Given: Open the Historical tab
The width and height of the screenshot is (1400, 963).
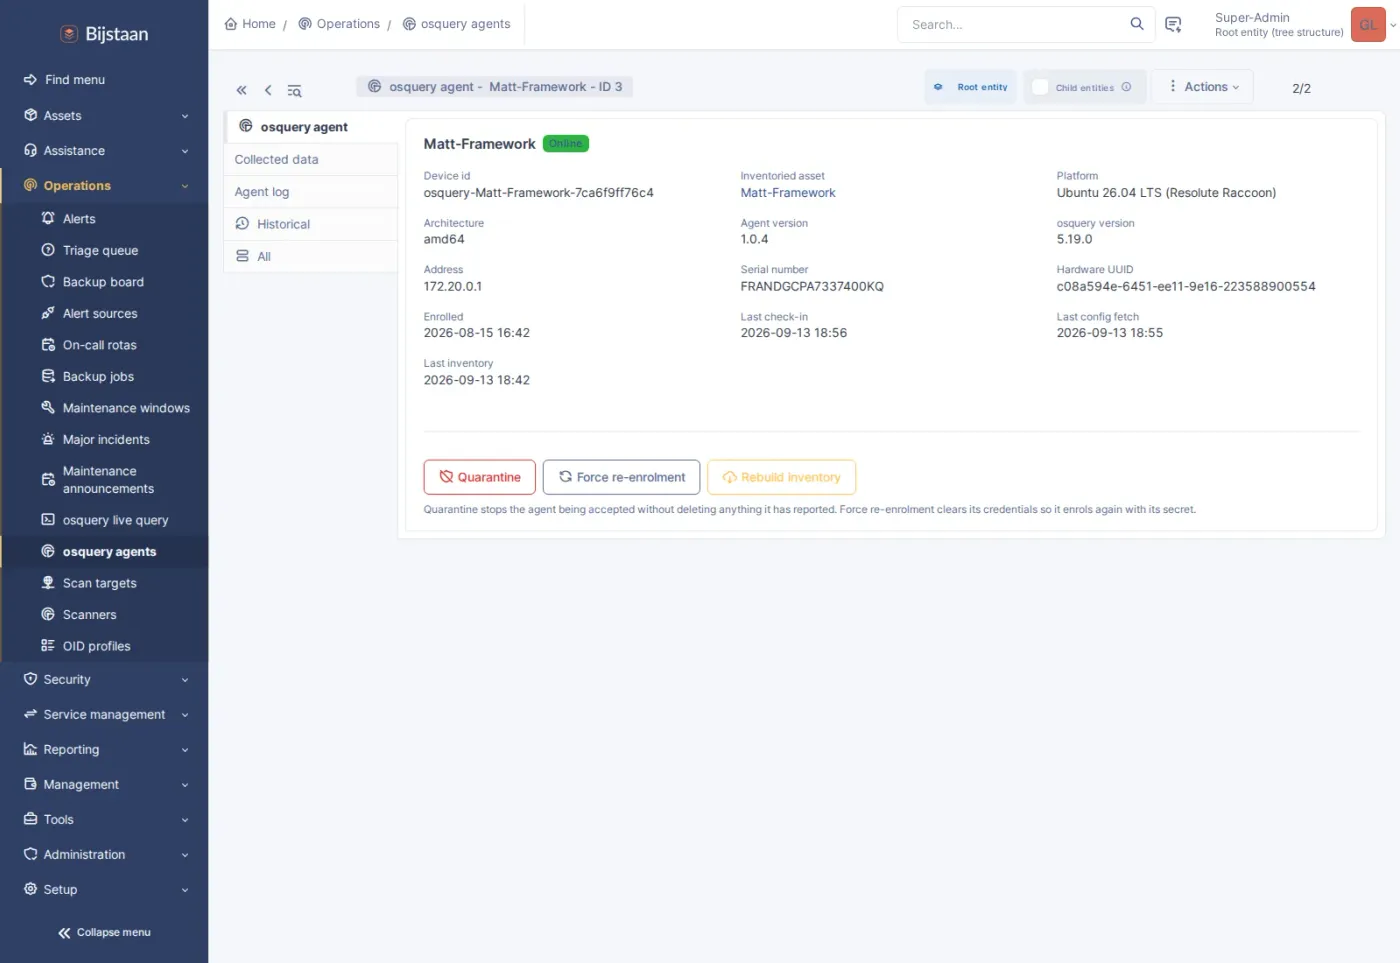Looking at the screenshot, I should click(311, 224).
